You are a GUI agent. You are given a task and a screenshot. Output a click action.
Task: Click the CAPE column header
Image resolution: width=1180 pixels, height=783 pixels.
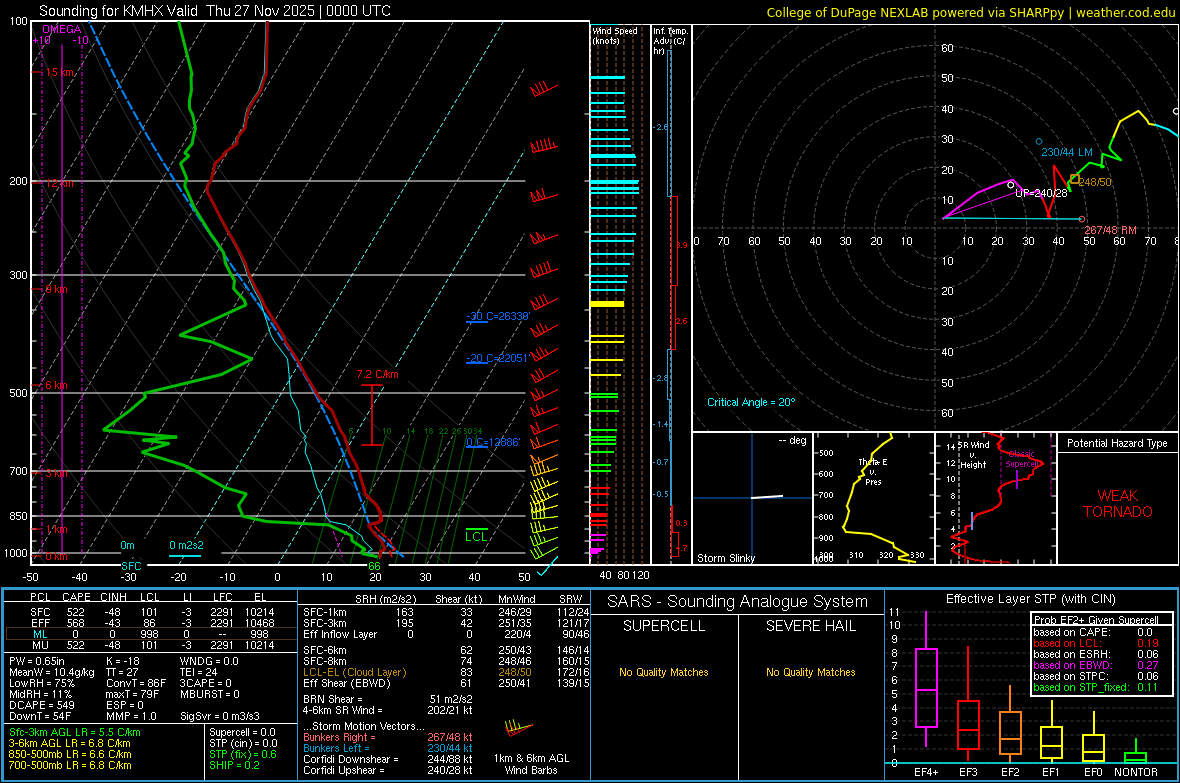coord(76,597)
